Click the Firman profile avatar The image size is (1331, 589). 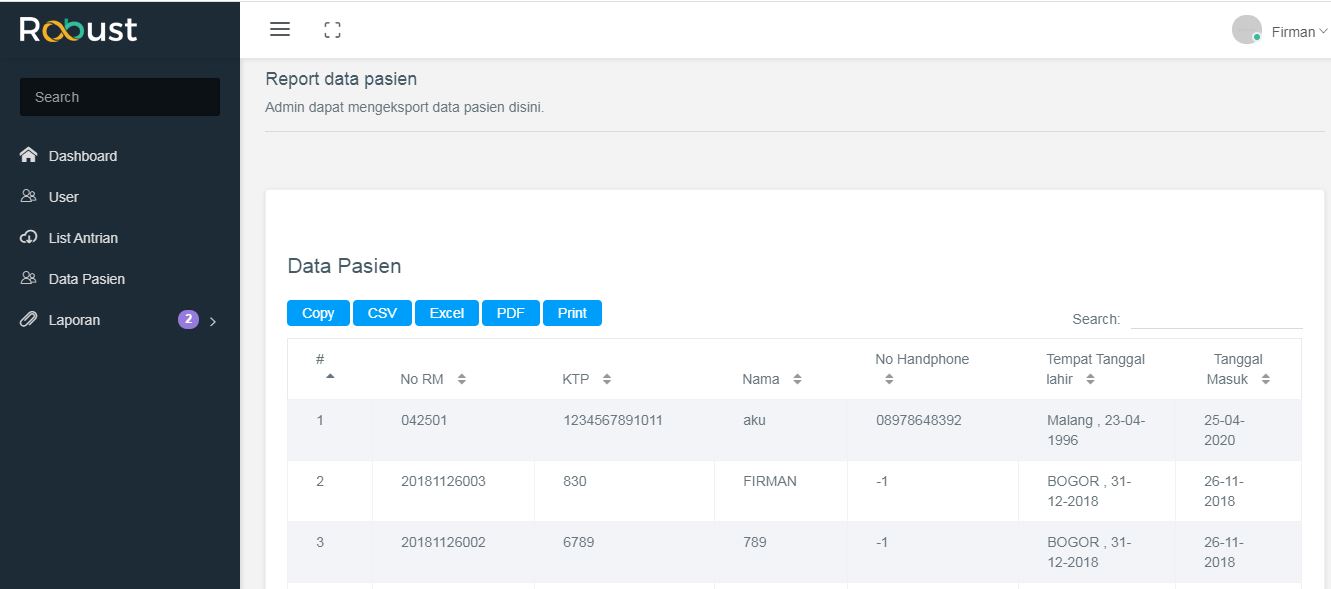tap(1246, 29)
